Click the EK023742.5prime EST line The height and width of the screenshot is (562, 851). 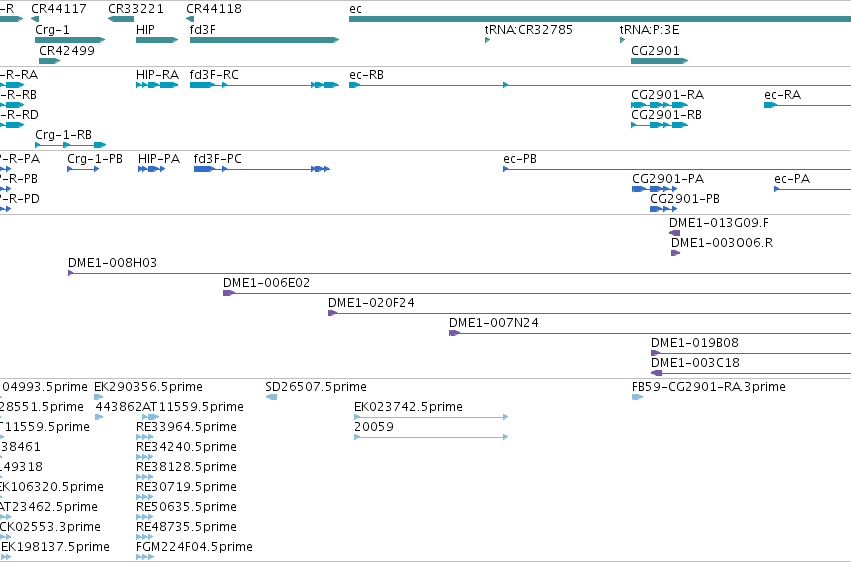(x=431, y=417)
